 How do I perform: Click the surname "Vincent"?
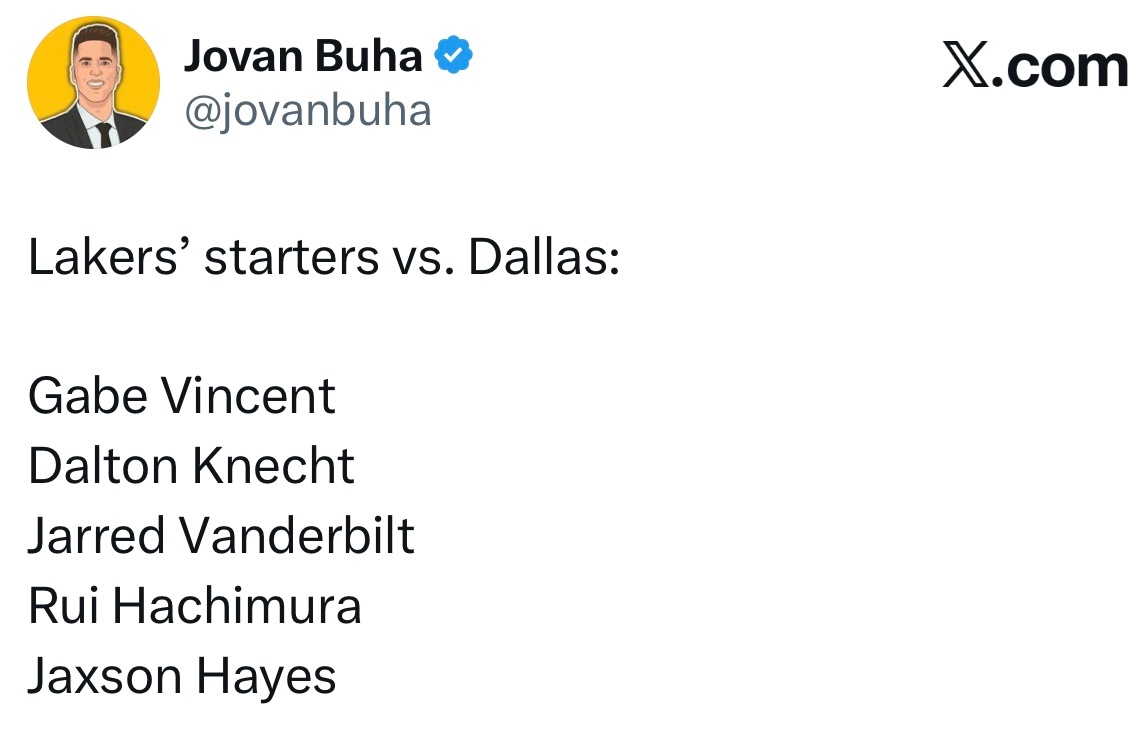point(248,396)
